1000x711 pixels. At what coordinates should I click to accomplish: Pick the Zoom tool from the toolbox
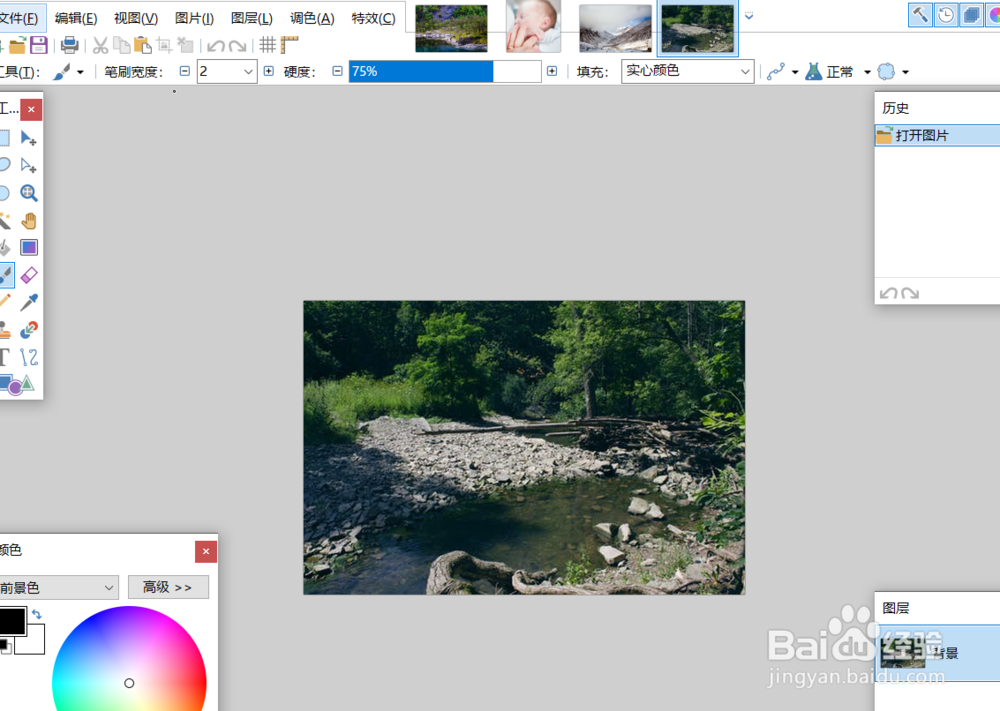tap(29, 192)
